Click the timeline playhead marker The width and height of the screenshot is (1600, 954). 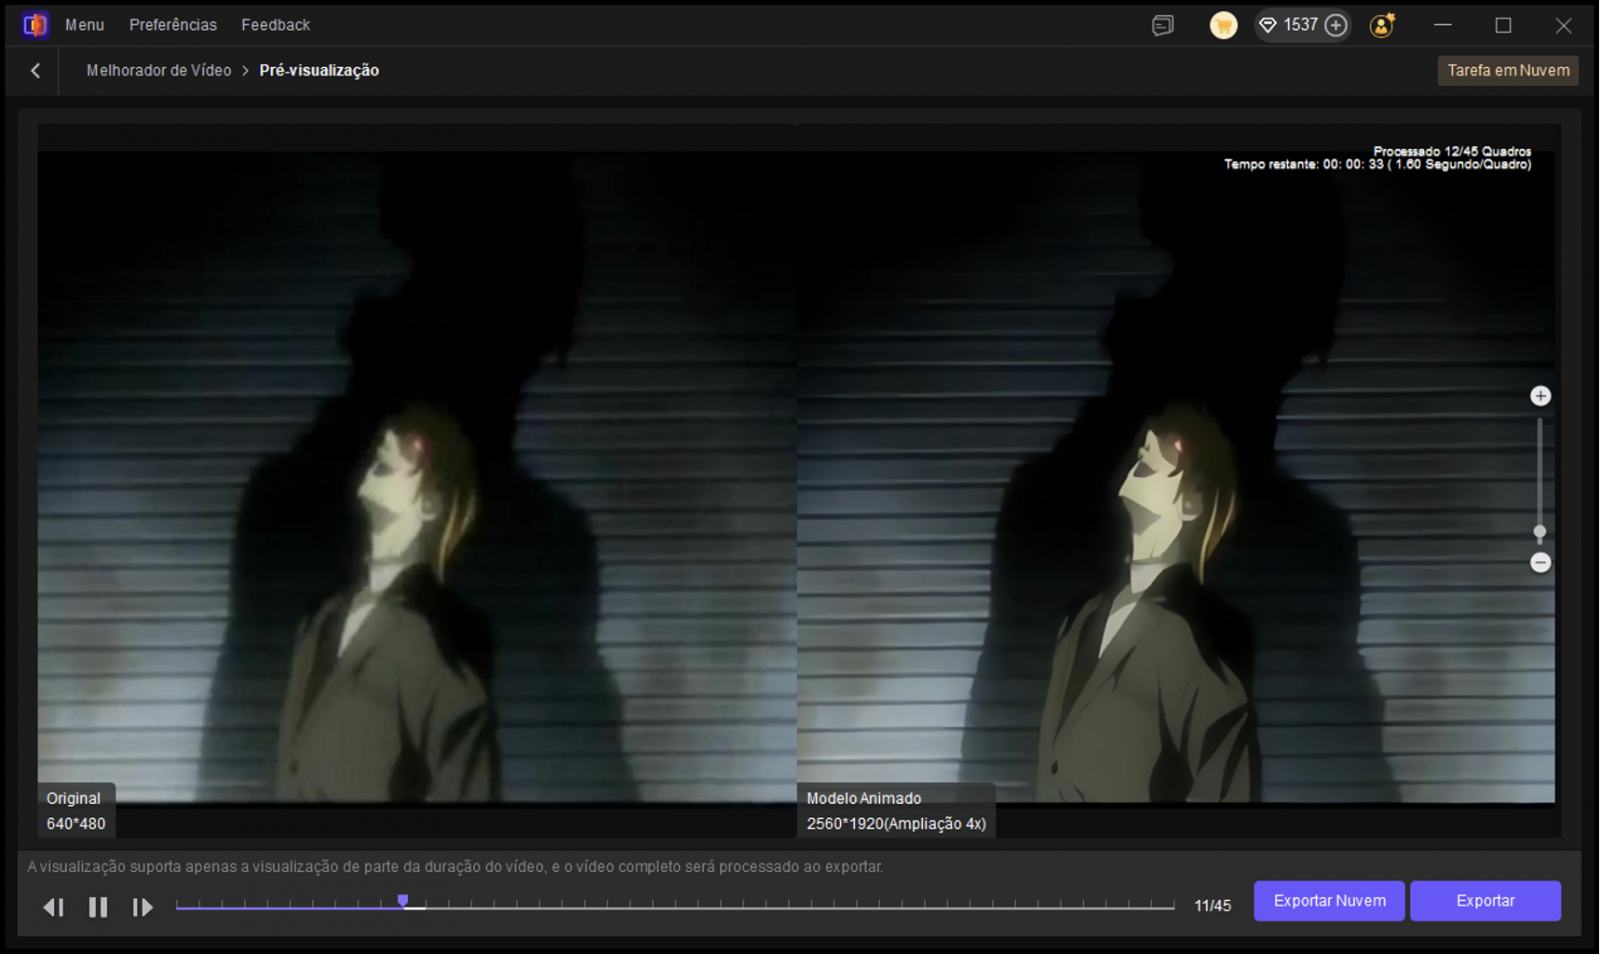point(403,902)
